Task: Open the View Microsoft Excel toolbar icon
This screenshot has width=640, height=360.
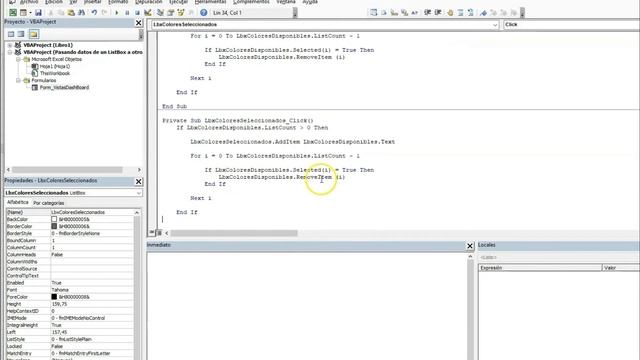Action: pos(13,13)
